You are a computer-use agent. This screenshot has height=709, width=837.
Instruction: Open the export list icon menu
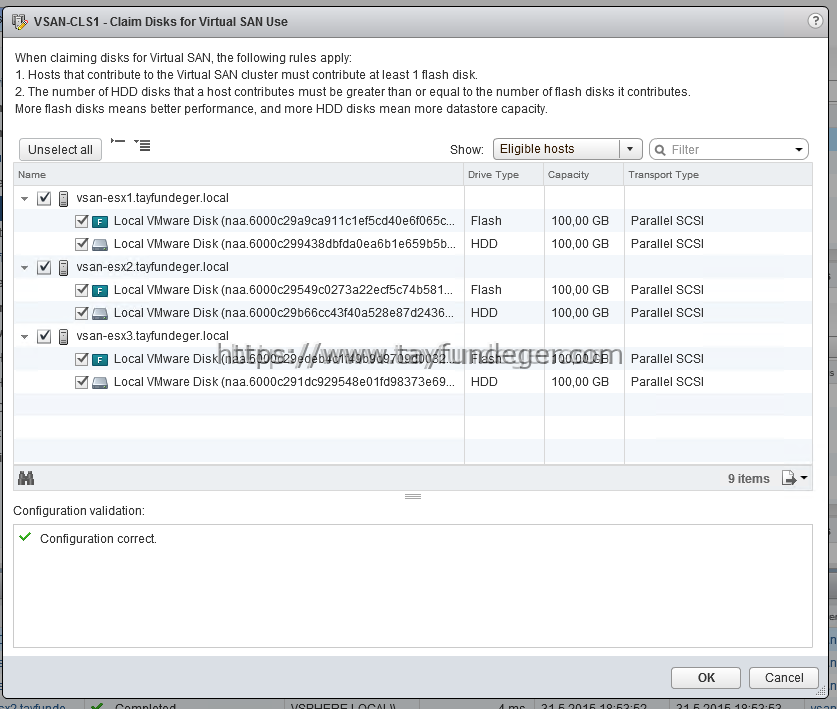pyautogui.click(x=794, y=478)
